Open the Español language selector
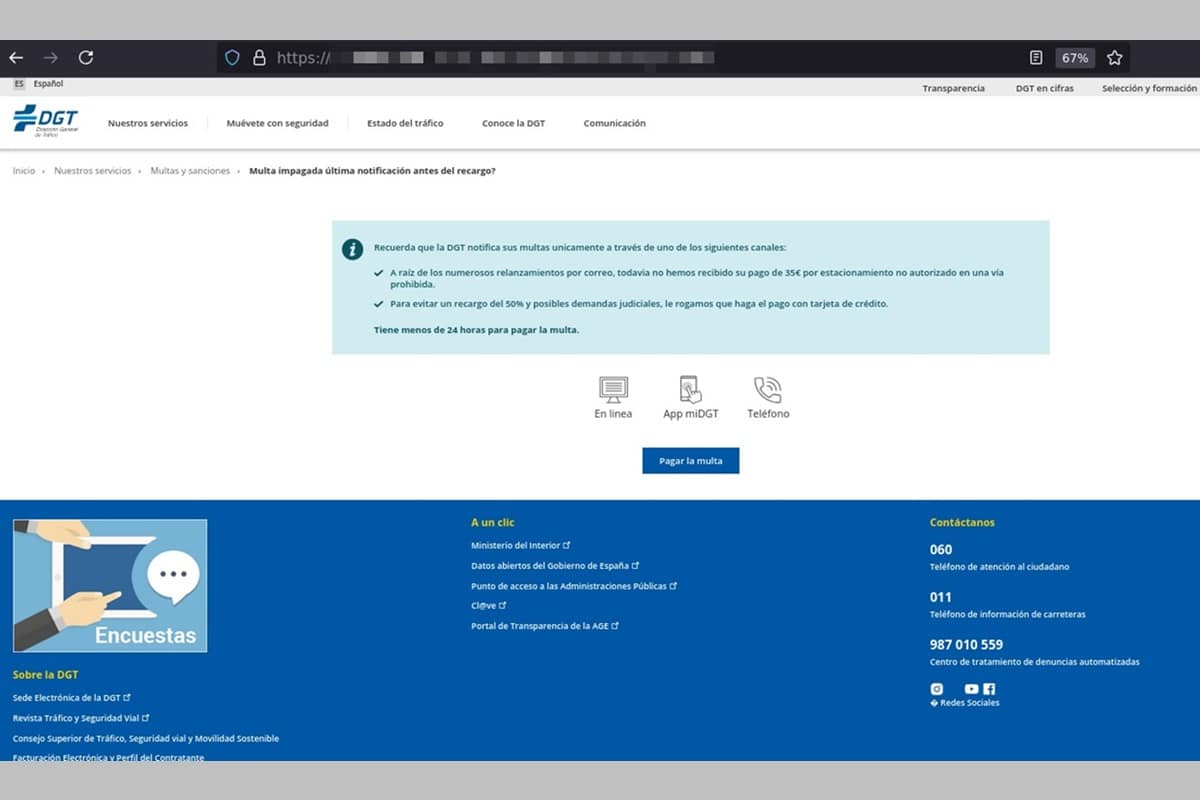The width and height of the screenshot is (1200, 800). click(x=47, y=84)
